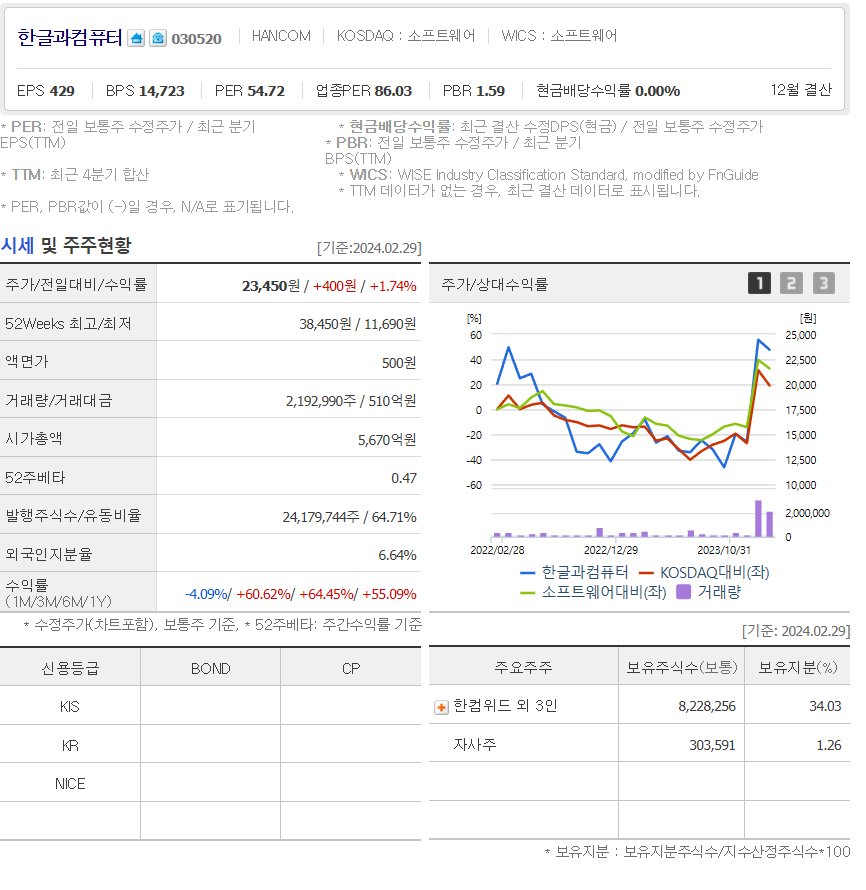The height and width of the screenshot is (890, 866).
Task: Click the 신용등급 column header
Action: (70, 668)
